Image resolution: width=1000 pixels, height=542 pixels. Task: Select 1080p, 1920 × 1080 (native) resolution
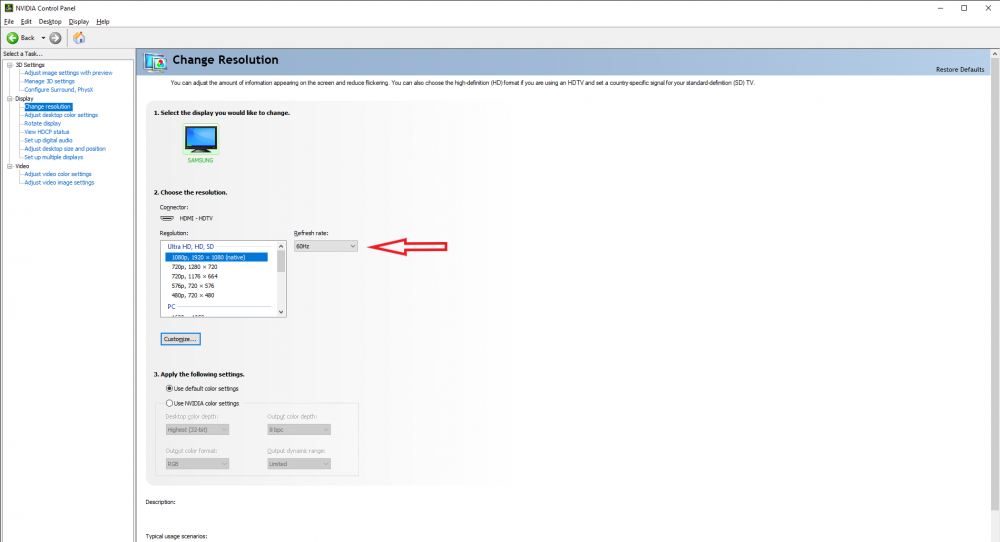point(216,257)
